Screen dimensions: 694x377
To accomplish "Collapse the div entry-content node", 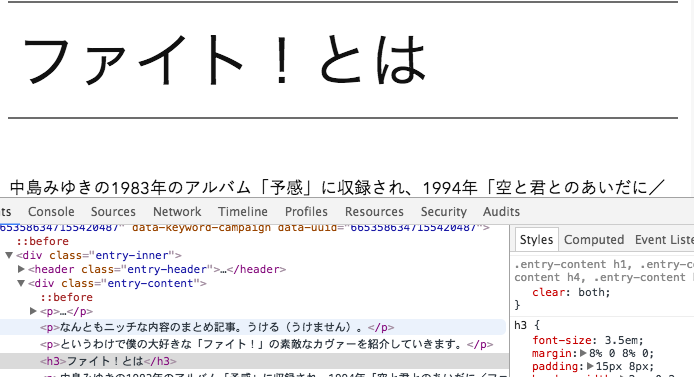I will pyautogui.click(x=21, y=283).
